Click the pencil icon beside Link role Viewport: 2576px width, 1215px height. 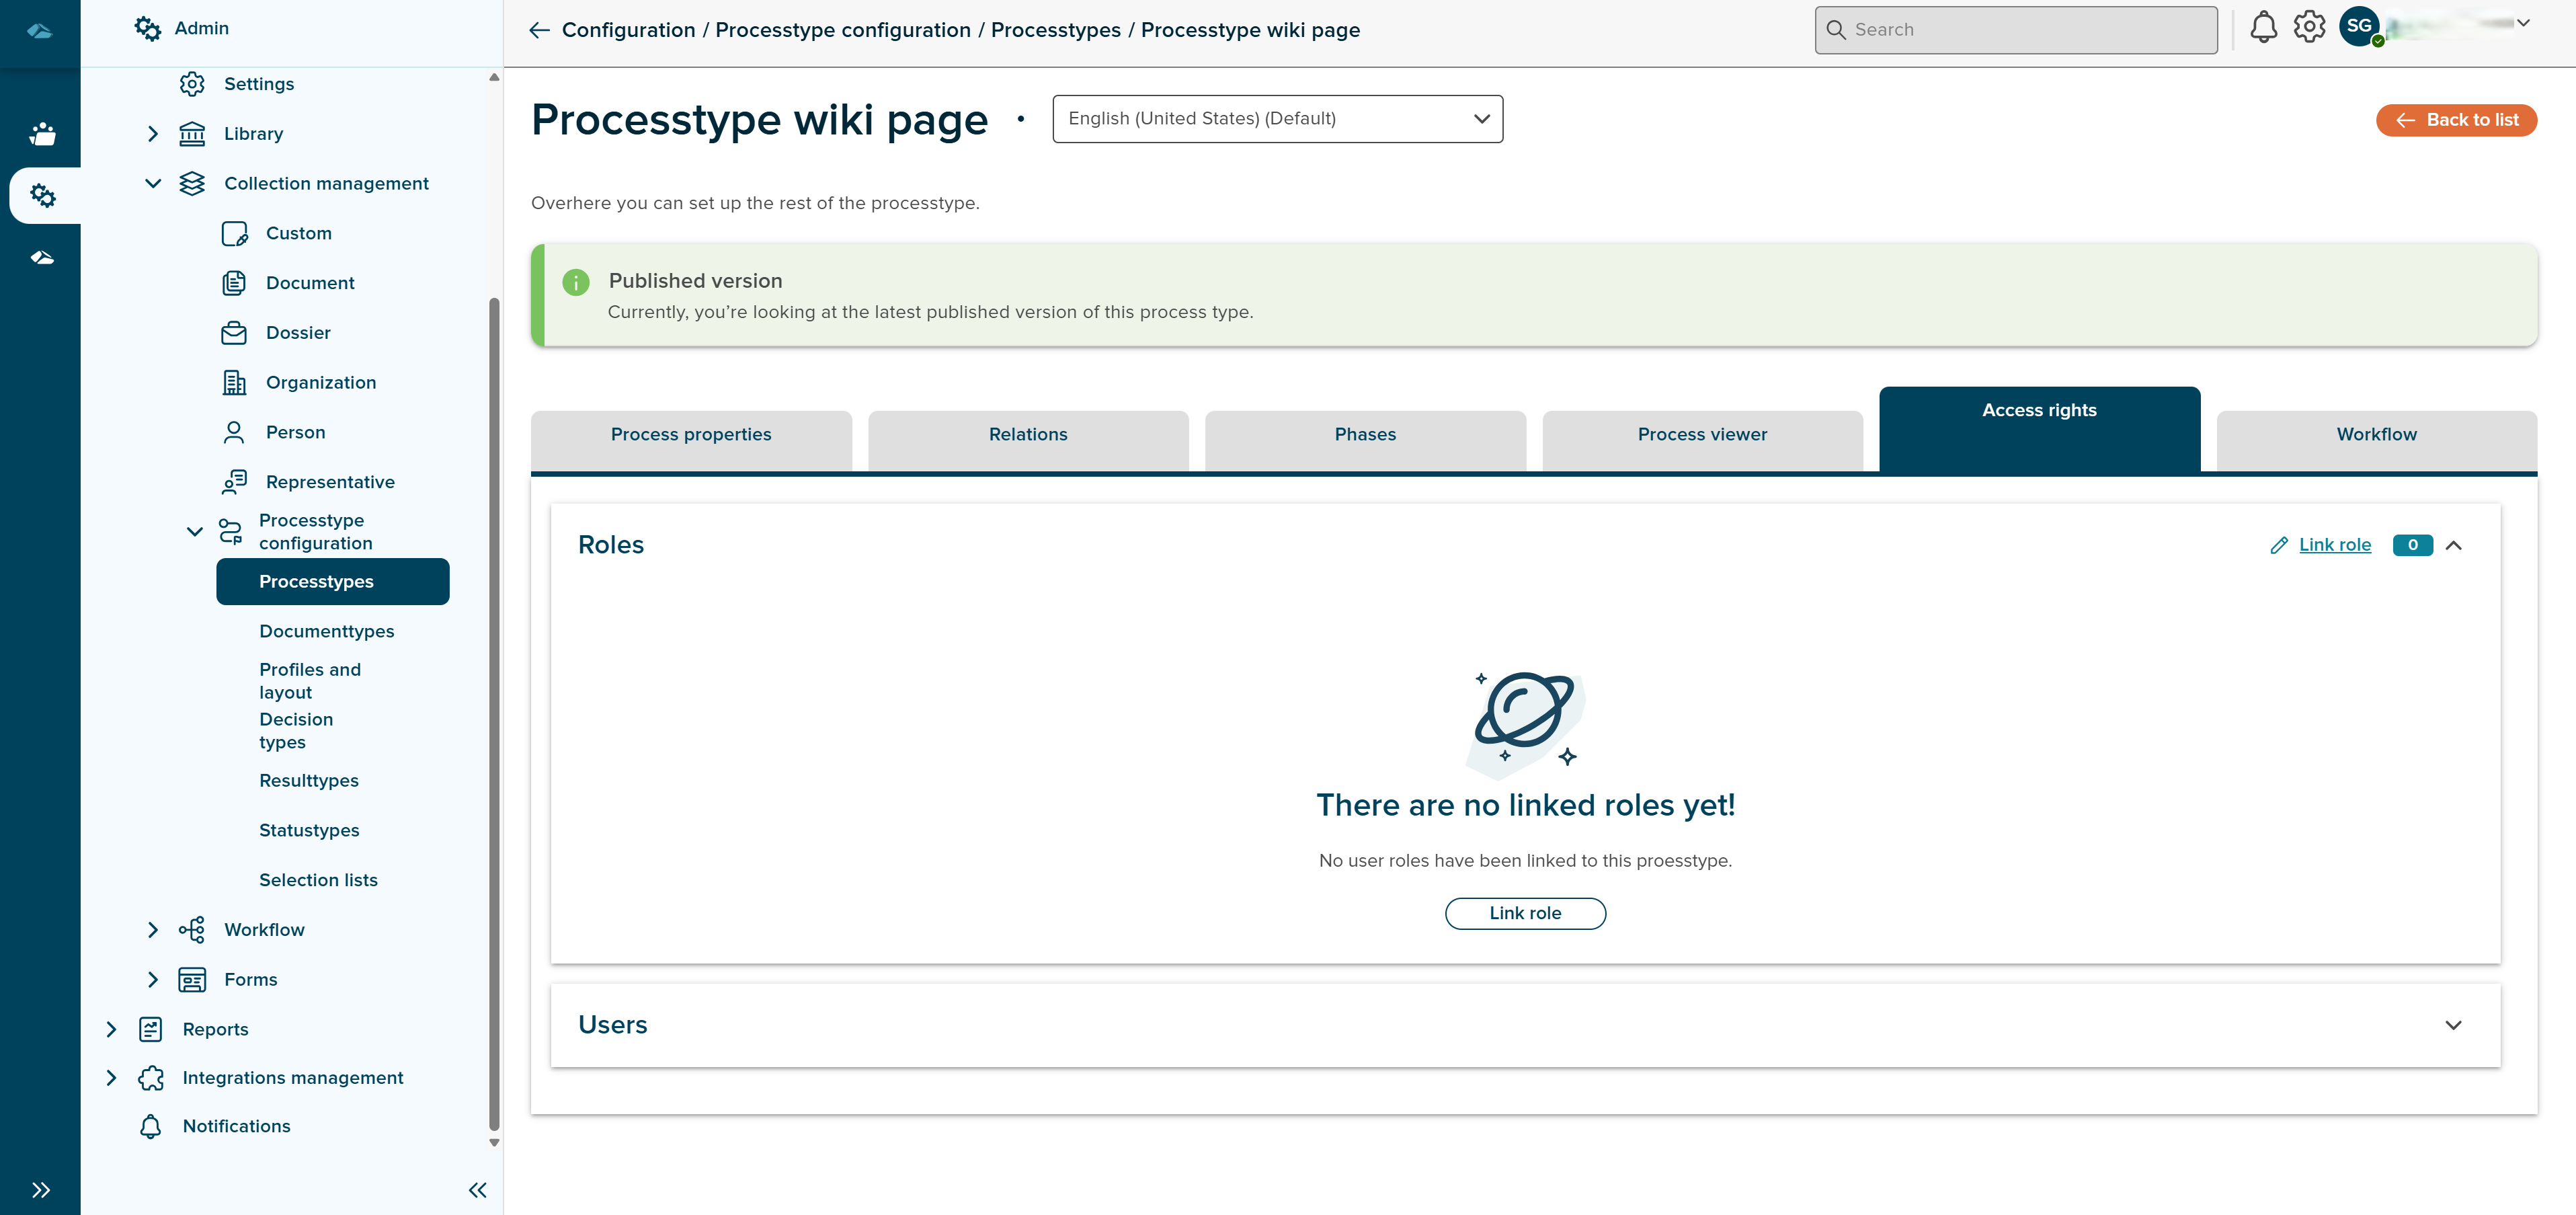(2278, 545)
